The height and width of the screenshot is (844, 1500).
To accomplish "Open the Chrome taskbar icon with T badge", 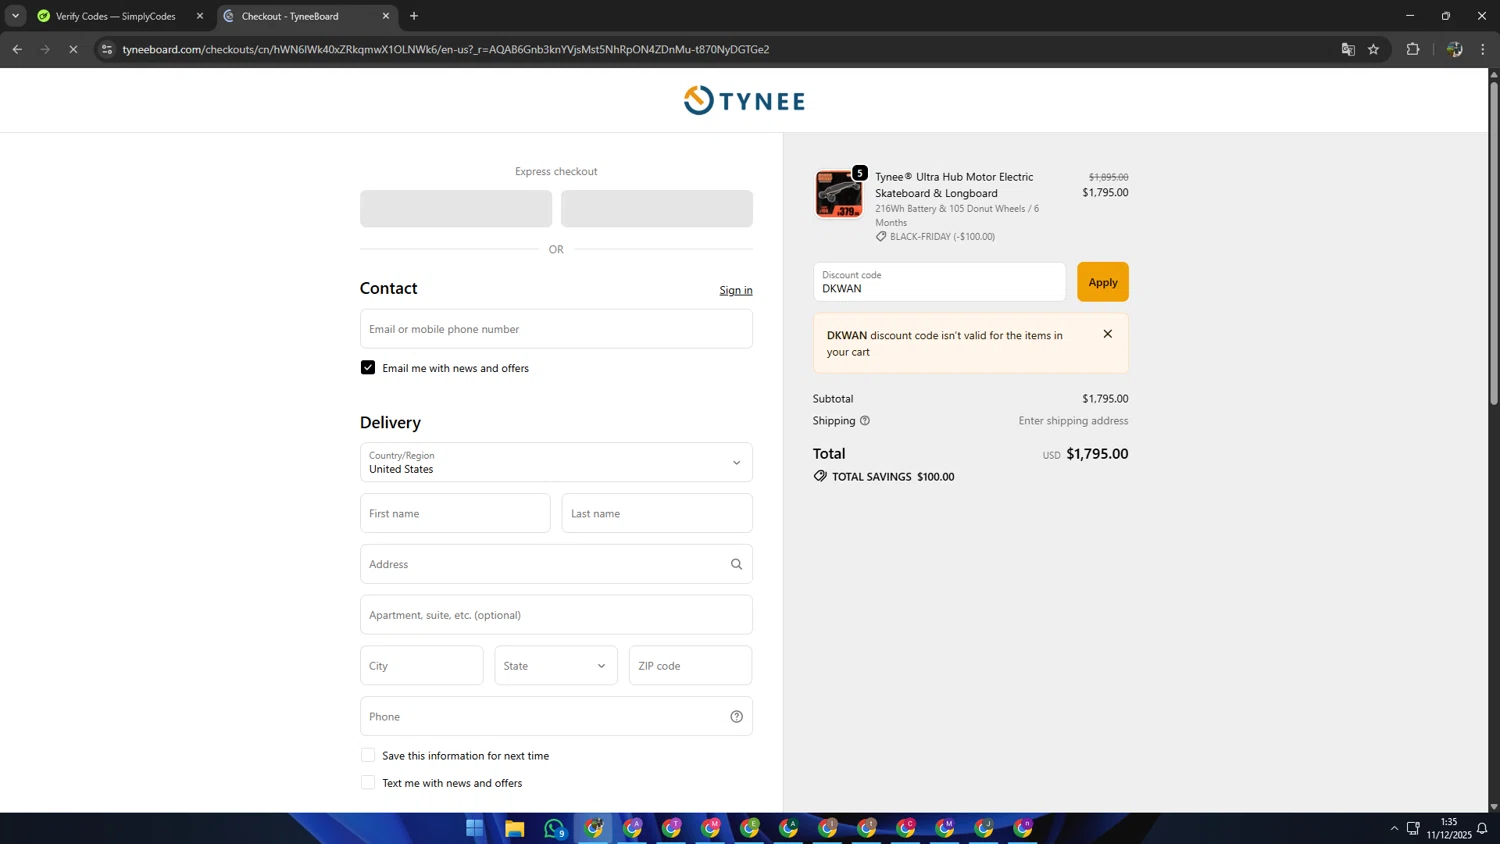I will [x=672, y=828].
